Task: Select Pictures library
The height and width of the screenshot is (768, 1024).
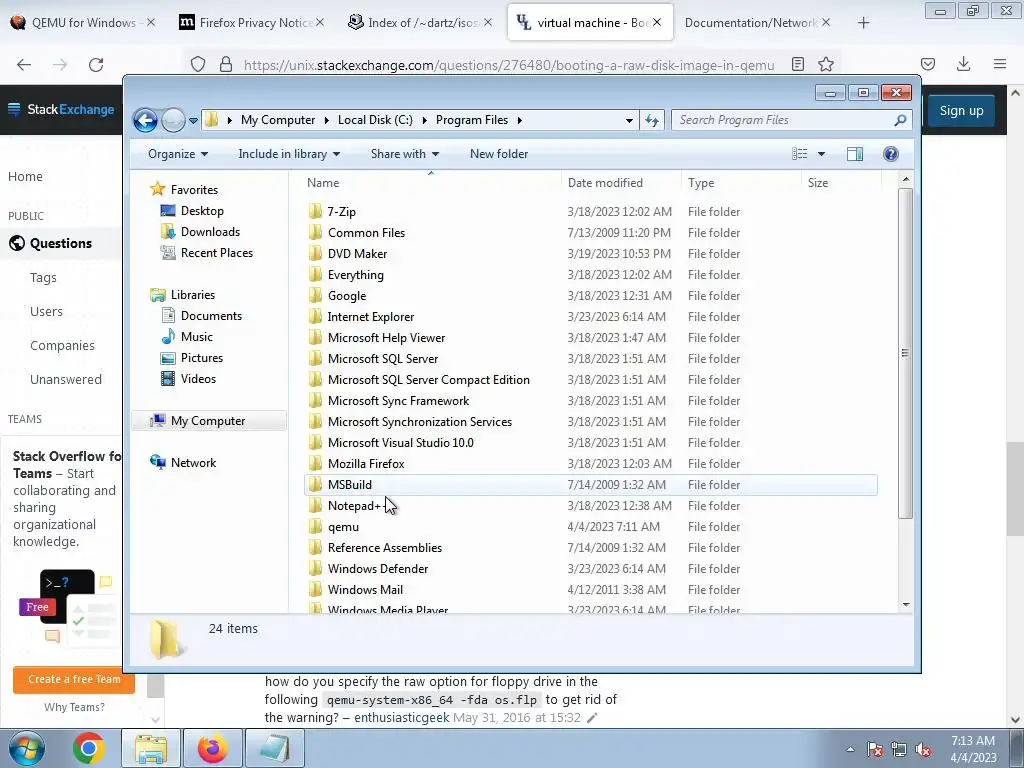Action: tap(202, 358)
